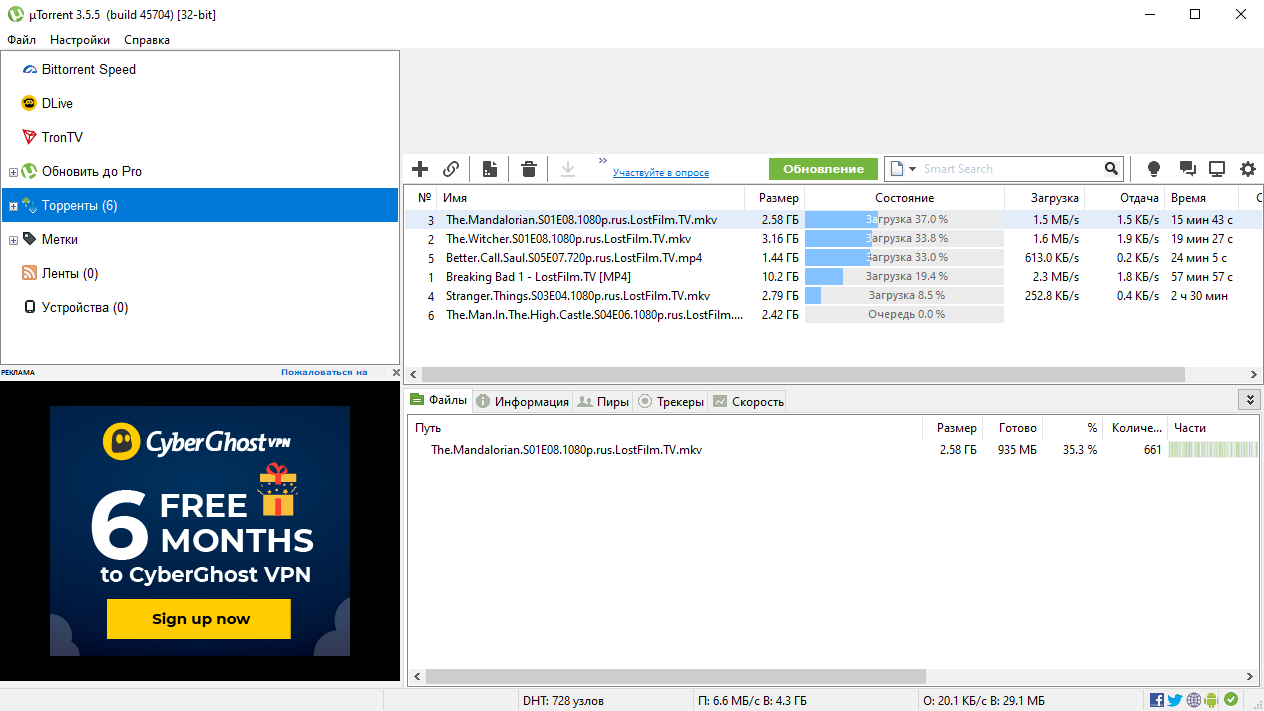The width and height of the screenshot is (1264, 711).
Task: Expand hidden toolbar items chevron
Action: [x=603, y=160]
